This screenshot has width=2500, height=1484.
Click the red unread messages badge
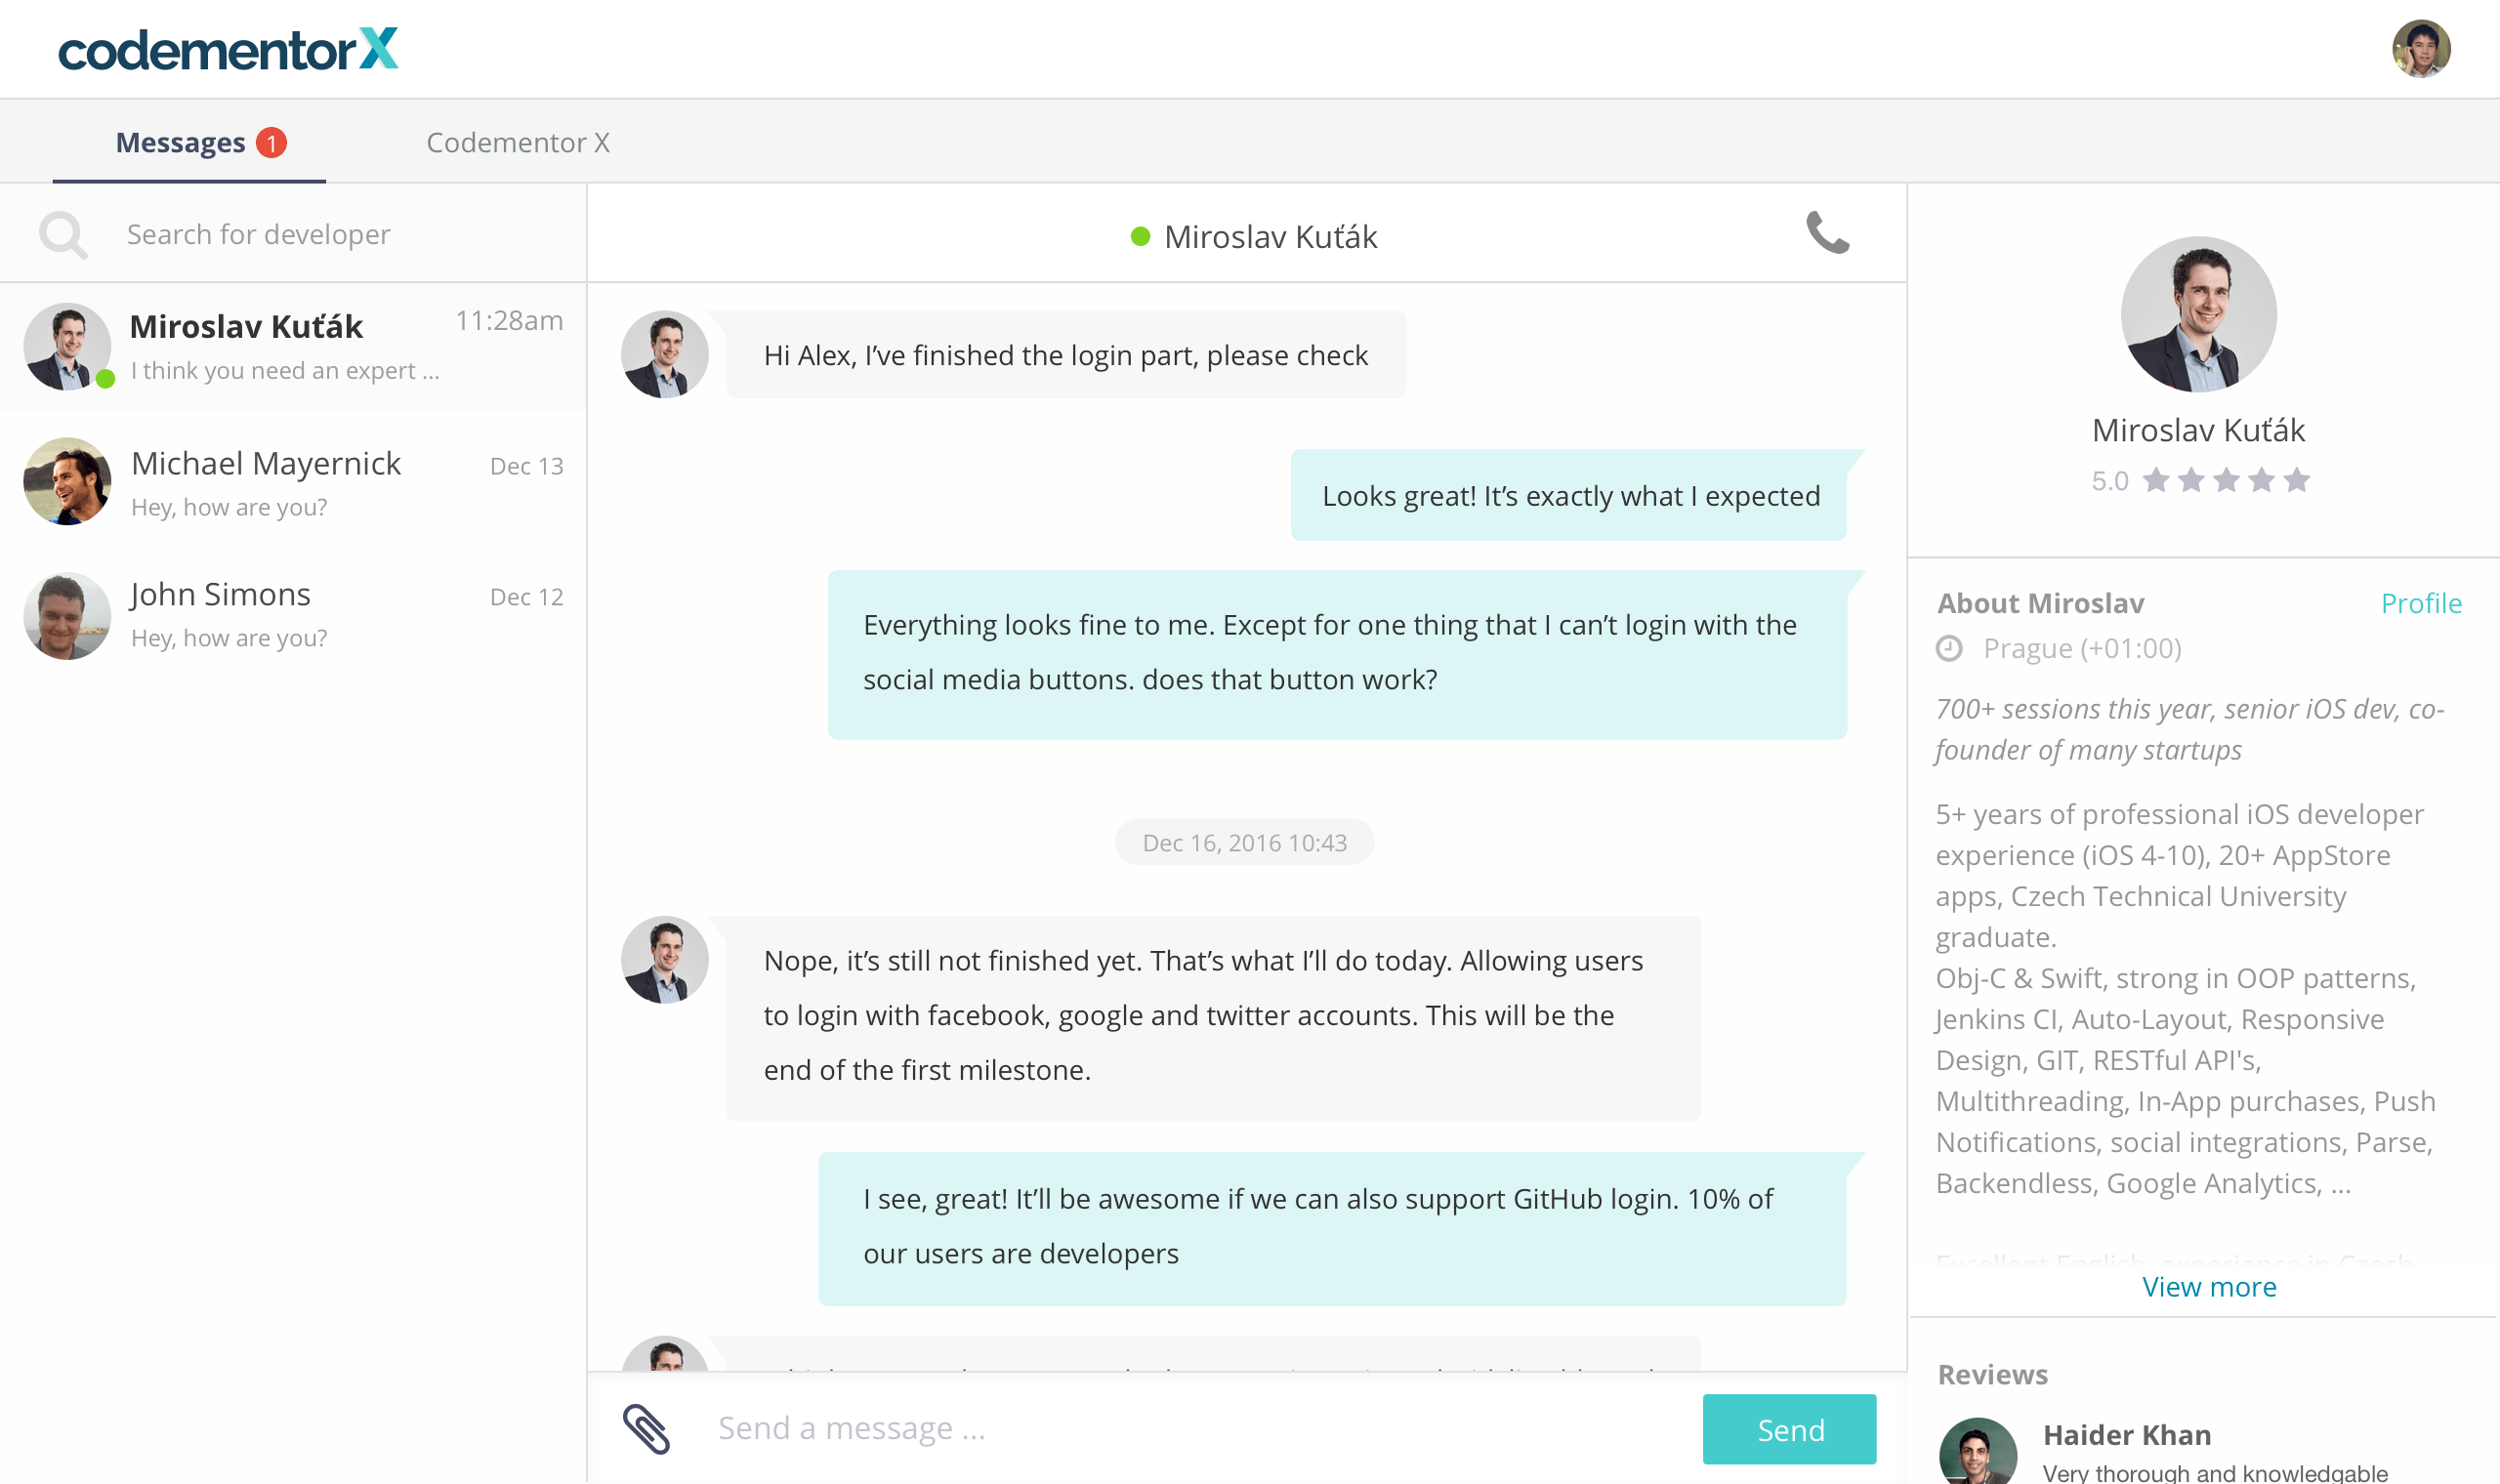[x=271, y=143]
